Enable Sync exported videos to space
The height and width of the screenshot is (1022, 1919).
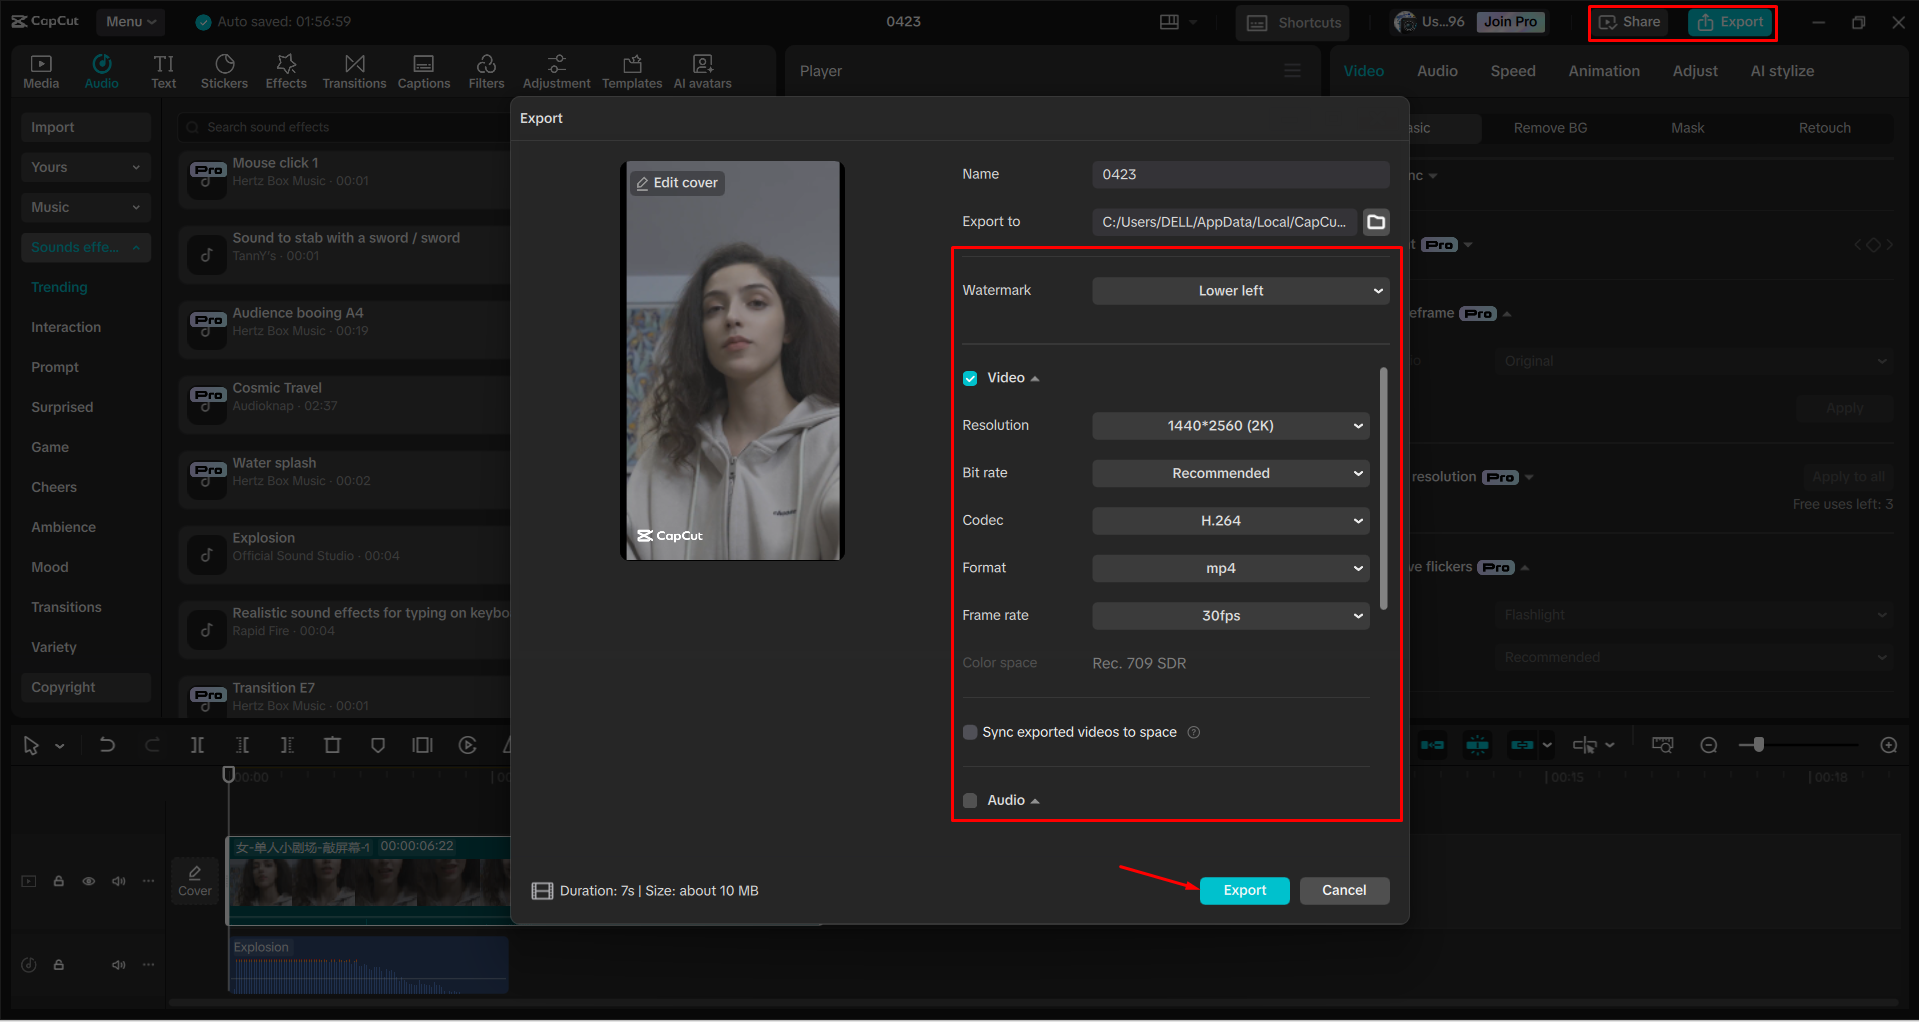coord(969,732)
